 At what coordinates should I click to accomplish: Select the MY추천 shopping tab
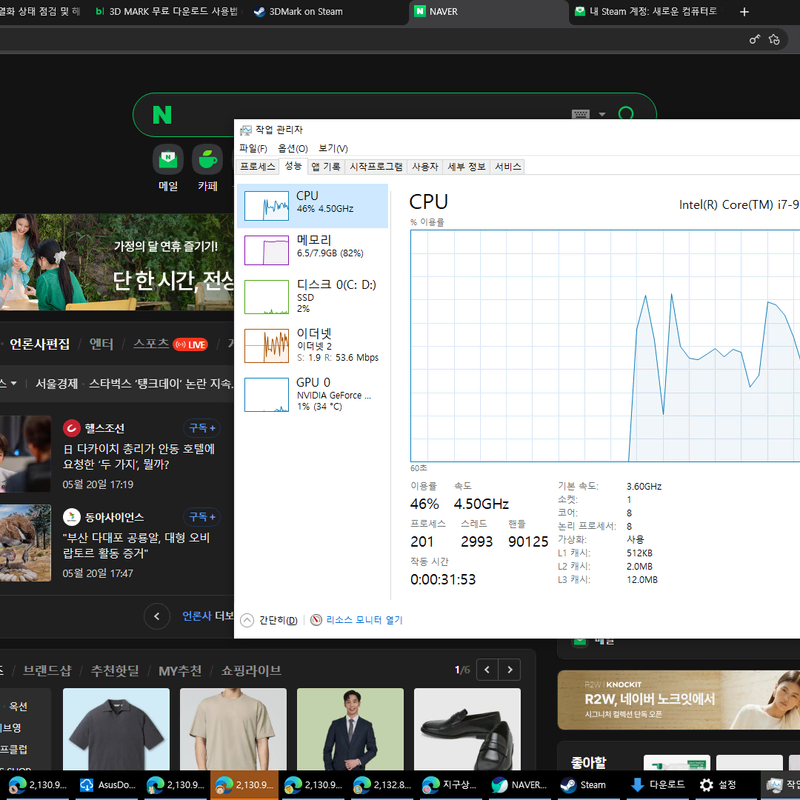pos(180,670)
